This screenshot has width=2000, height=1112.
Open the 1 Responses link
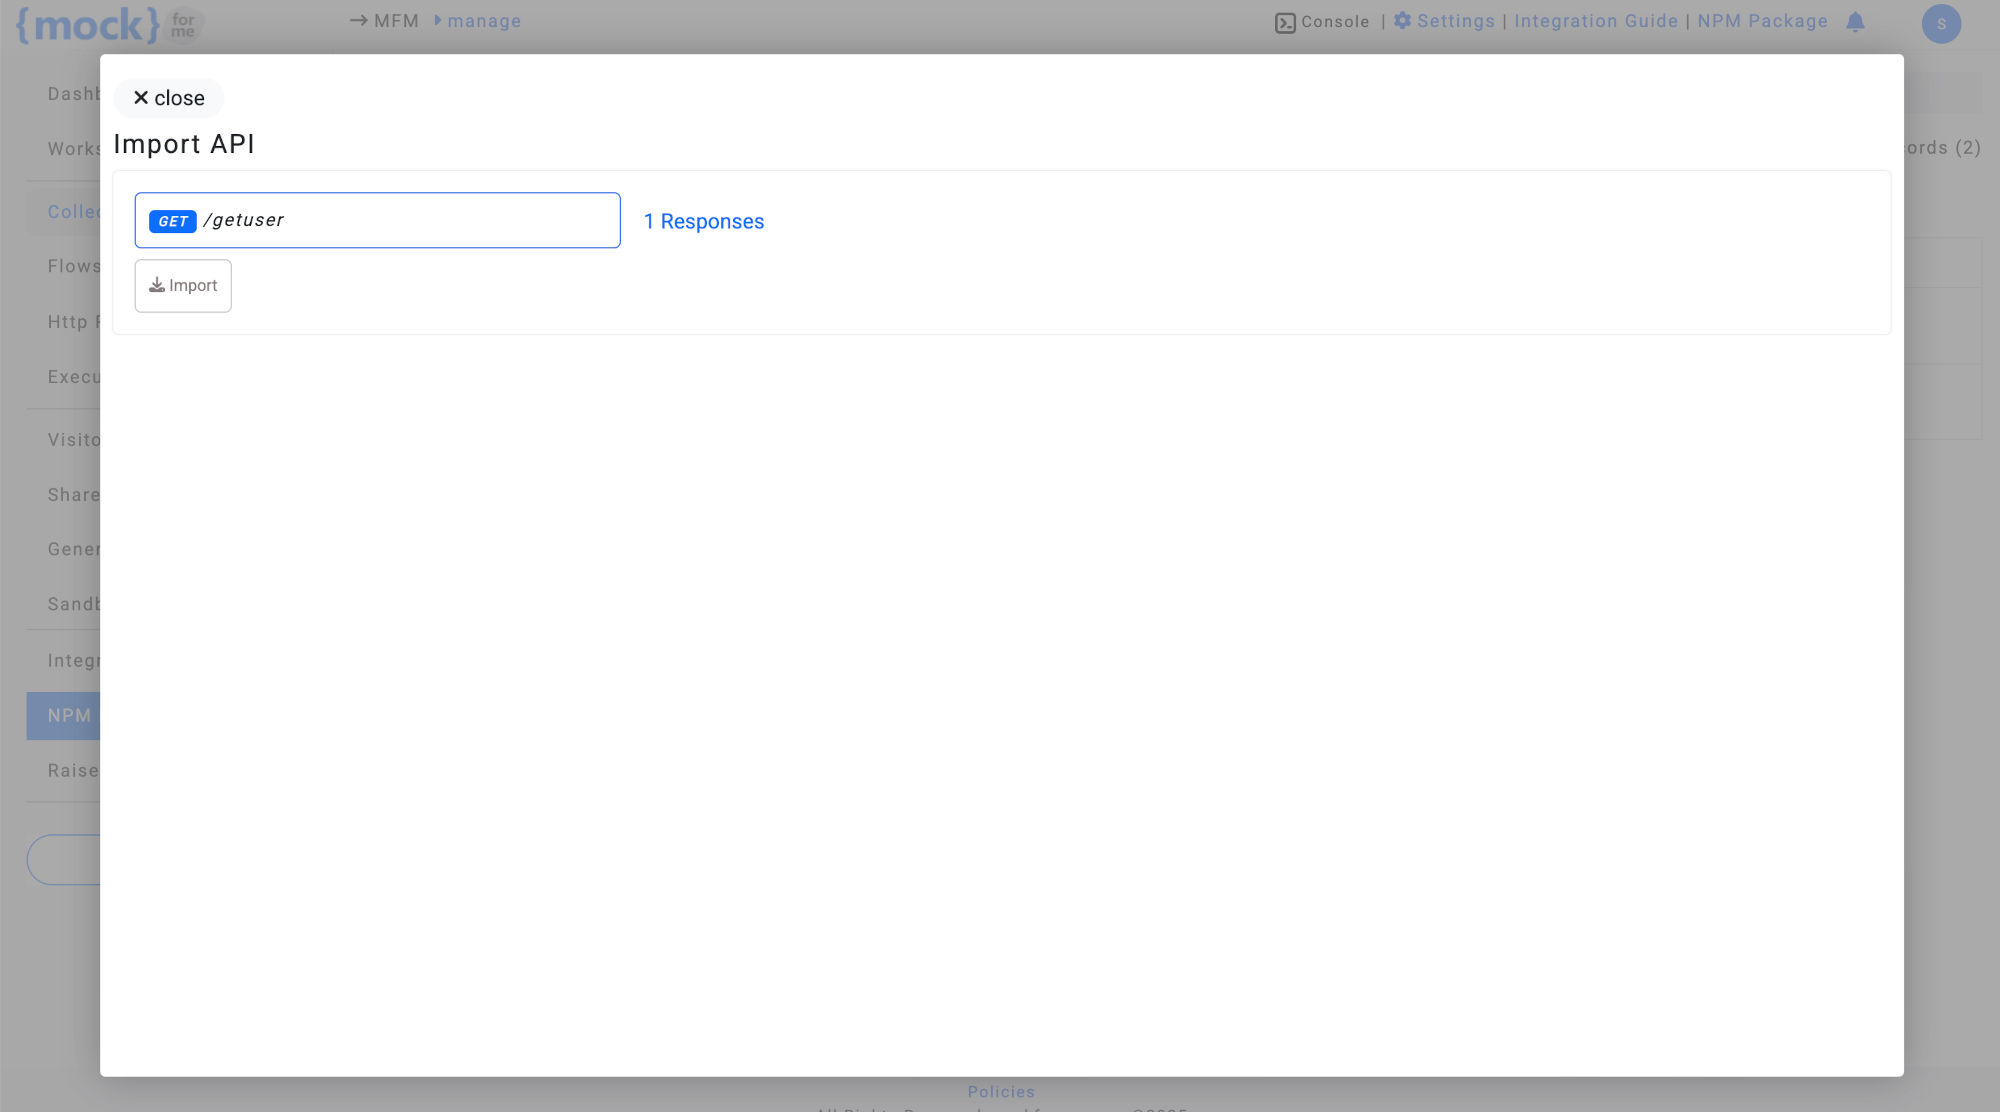704,221
